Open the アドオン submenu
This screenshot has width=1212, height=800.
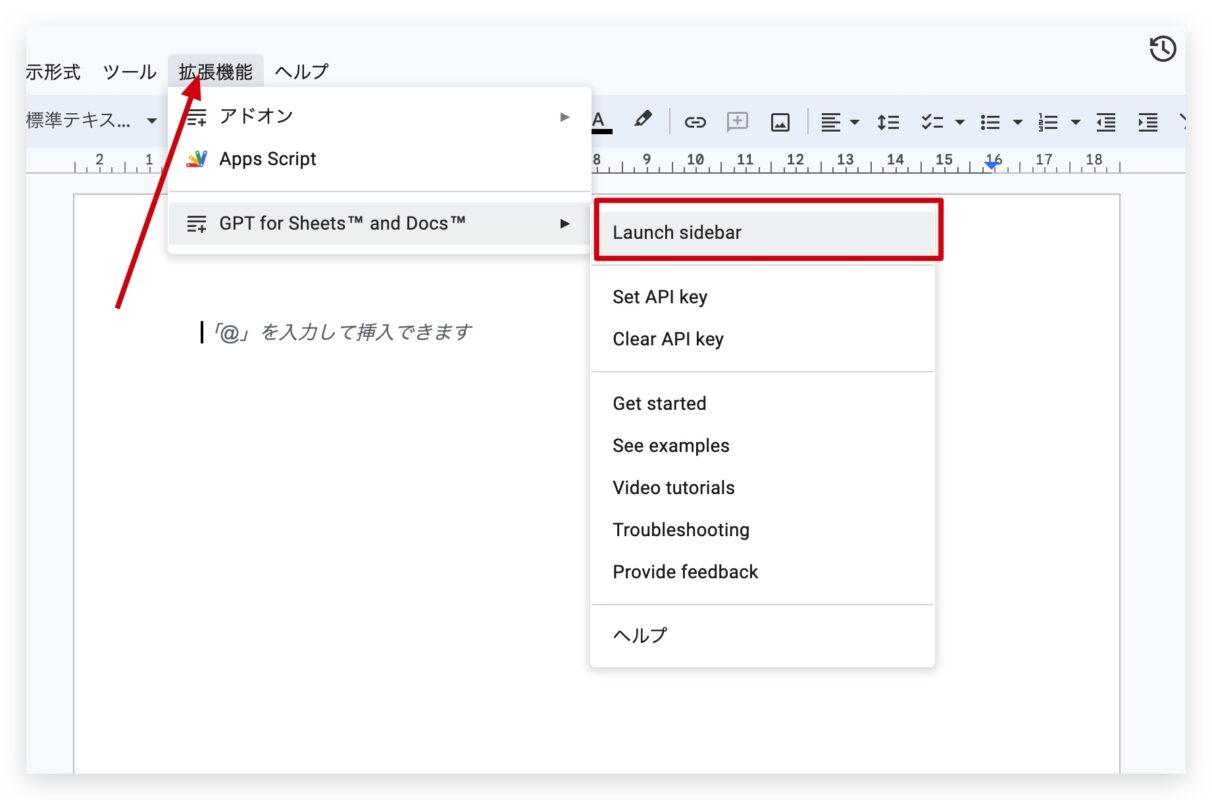[x=380, y=116]
